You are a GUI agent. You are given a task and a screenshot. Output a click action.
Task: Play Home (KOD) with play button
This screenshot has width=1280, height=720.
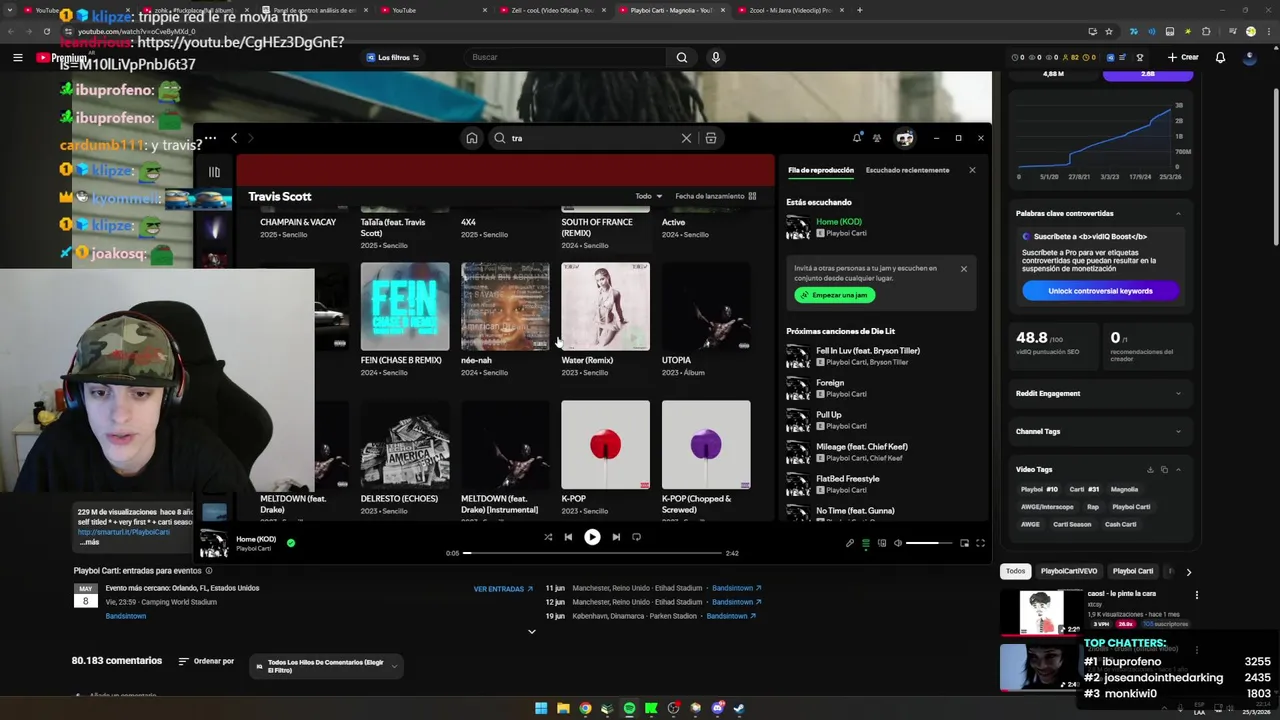pyautogui.click(x=592, y=537)
